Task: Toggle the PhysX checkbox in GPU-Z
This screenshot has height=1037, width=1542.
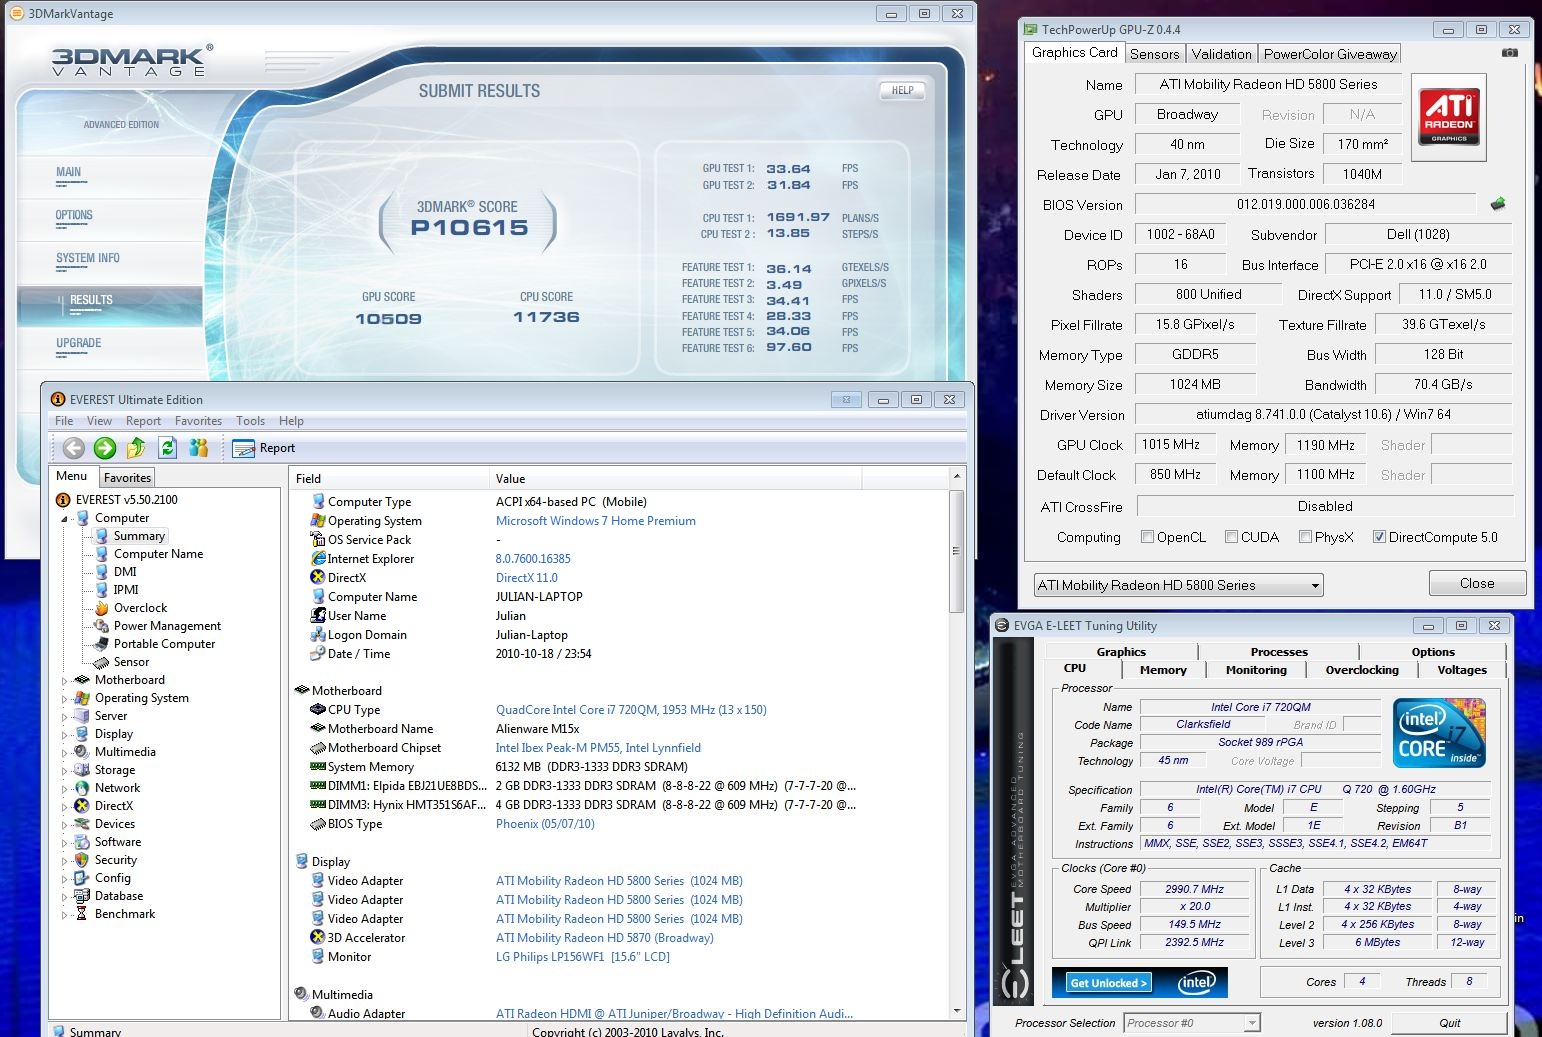Action: pyautogui.click(x=1305, y=537)
